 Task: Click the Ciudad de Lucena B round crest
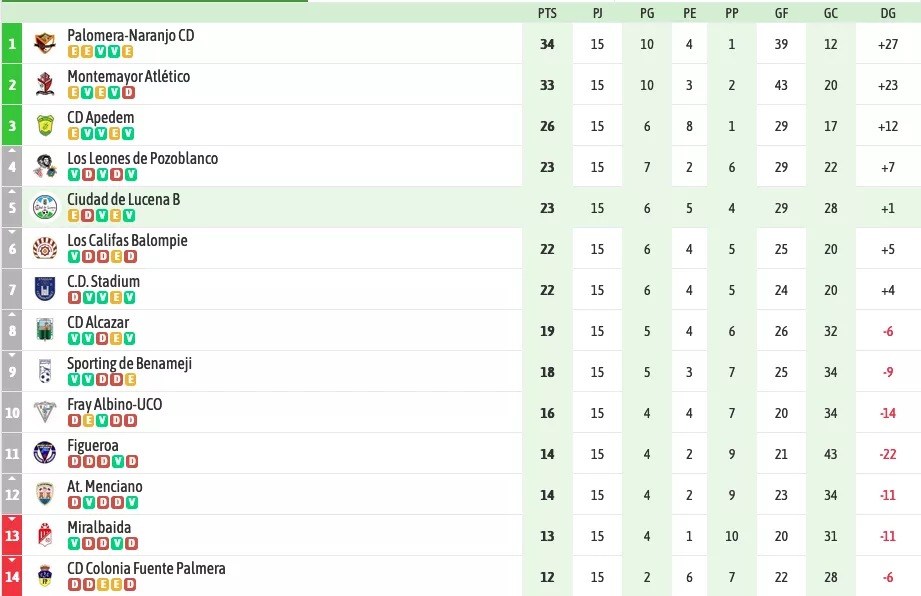point(45,207)
